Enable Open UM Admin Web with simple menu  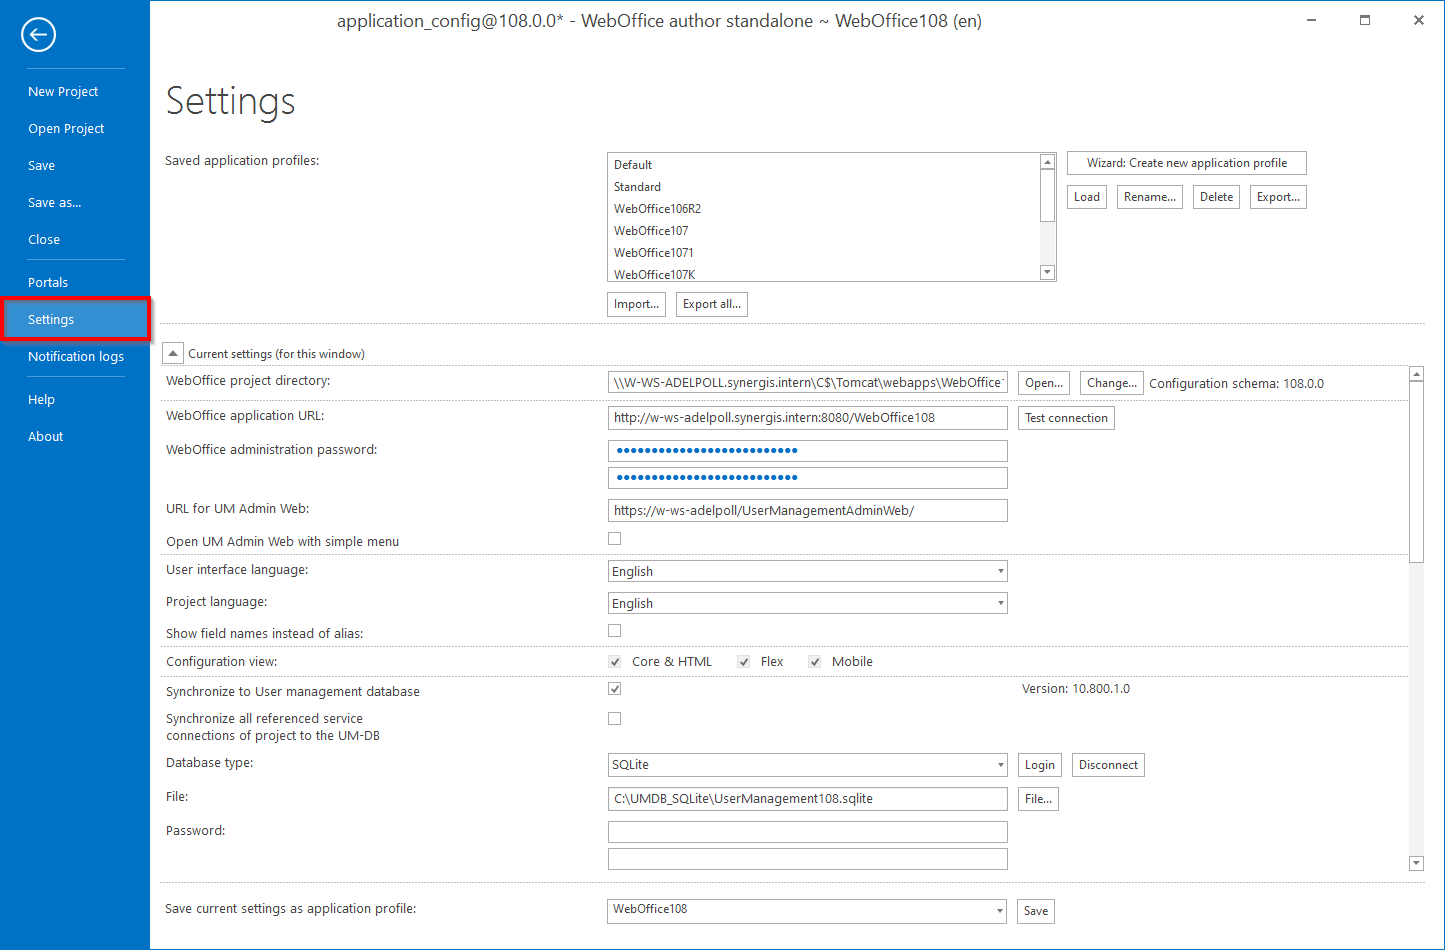[x=614, y=538]
